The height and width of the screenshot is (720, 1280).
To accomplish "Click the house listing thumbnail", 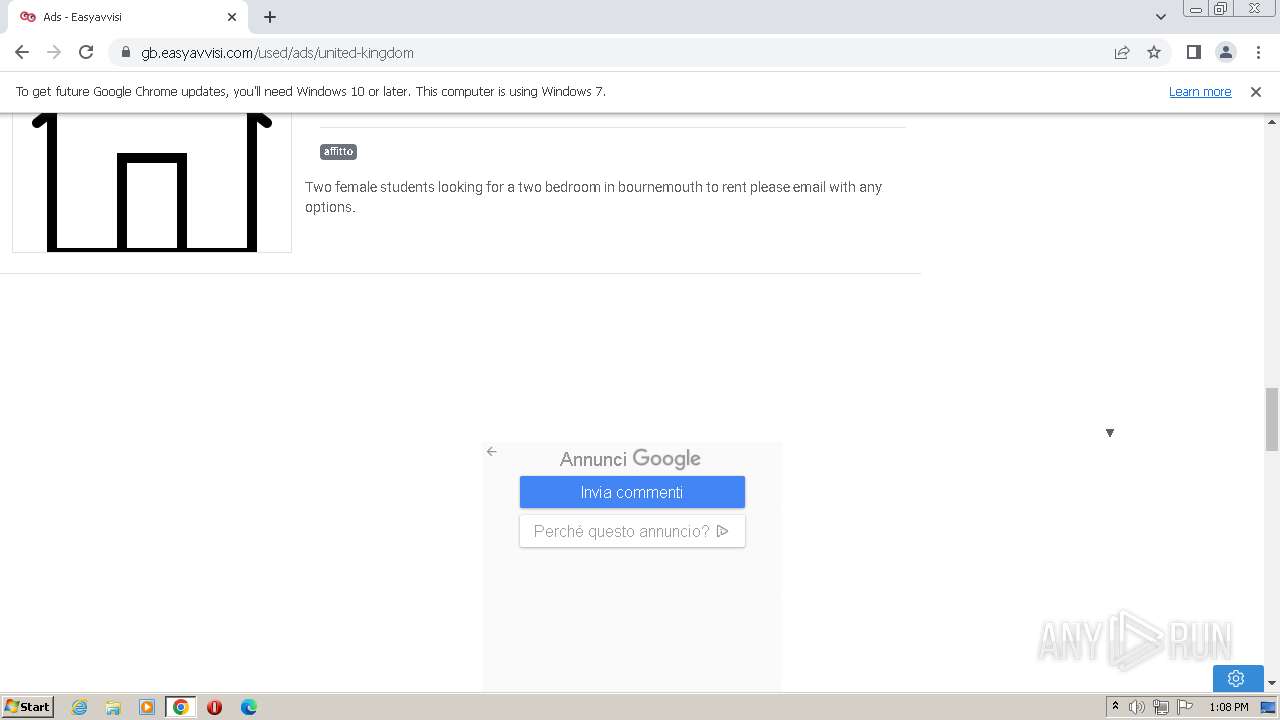I will [x=152, y=182].
